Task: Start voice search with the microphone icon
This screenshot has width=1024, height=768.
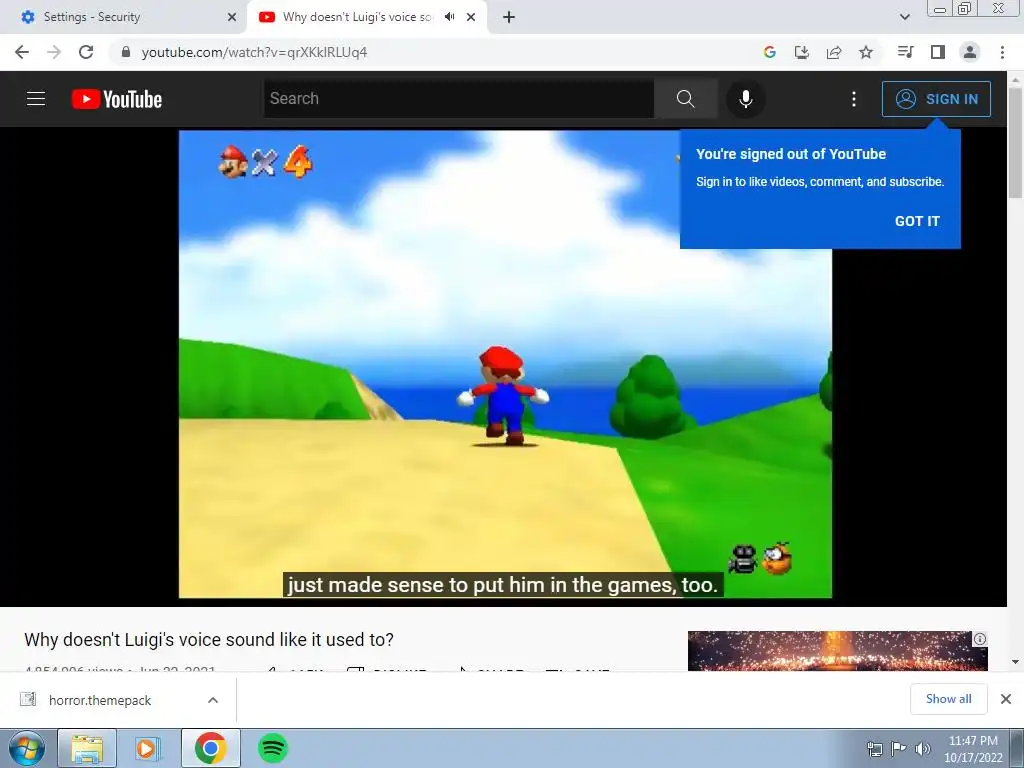Action: [x=746, y=99]
